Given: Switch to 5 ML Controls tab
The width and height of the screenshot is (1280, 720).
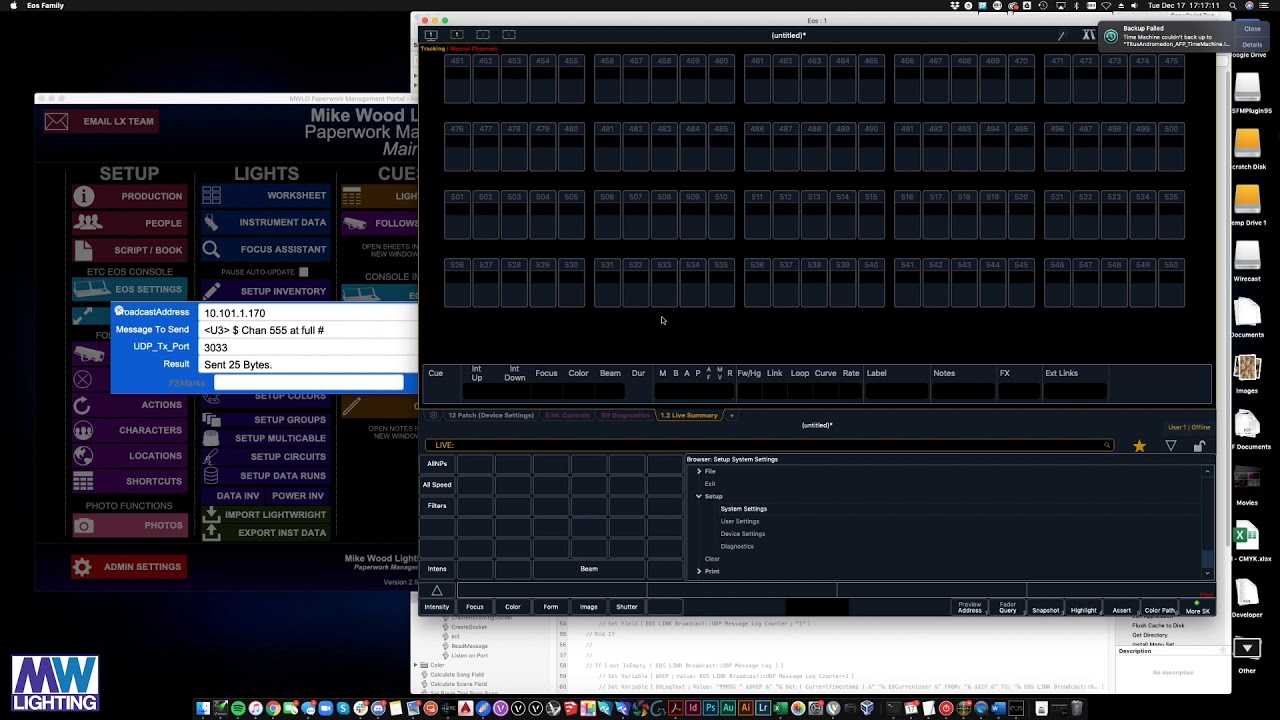Looking at the screenshot, I should [x=568, y=415].
